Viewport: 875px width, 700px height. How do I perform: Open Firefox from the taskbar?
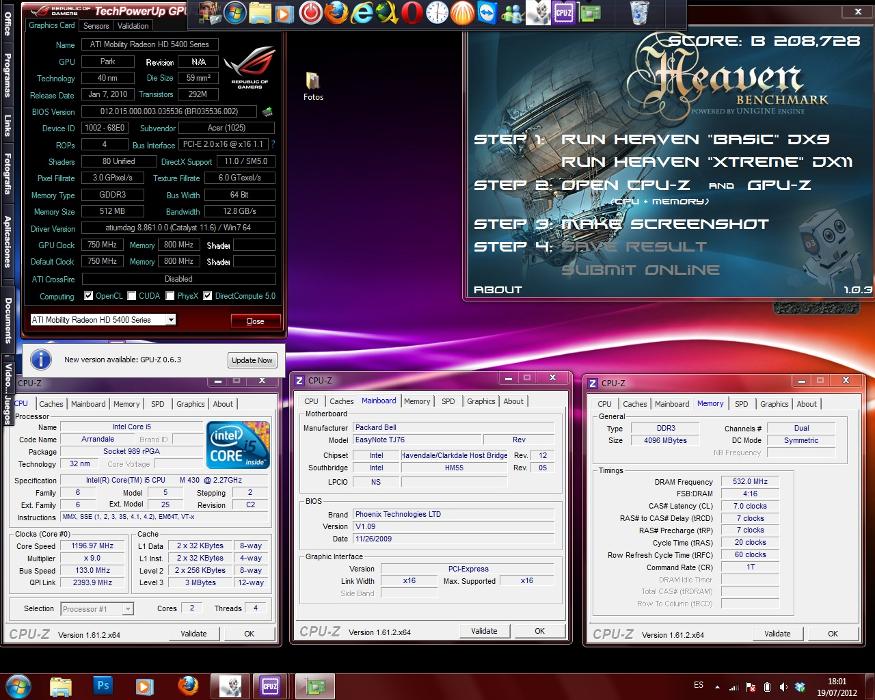click(188, 685)
